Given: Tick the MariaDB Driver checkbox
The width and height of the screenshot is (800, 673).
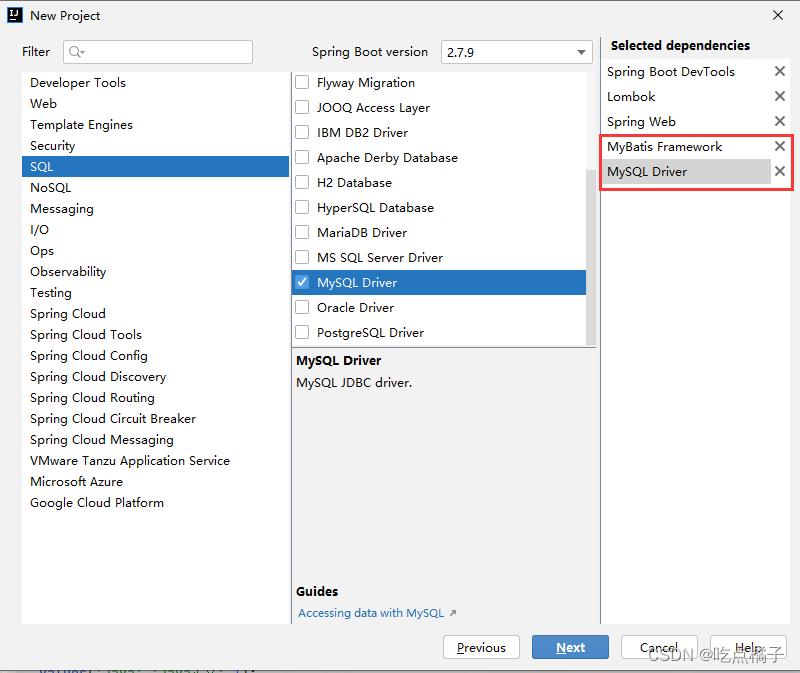Looking at the screenshot, I should pyautogui.click(x=302, y=232).
